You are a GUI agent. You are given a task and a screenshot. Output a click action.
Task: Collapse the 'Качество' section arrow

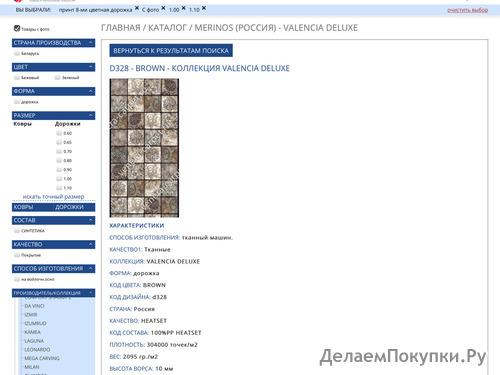(x=90, y=244)
